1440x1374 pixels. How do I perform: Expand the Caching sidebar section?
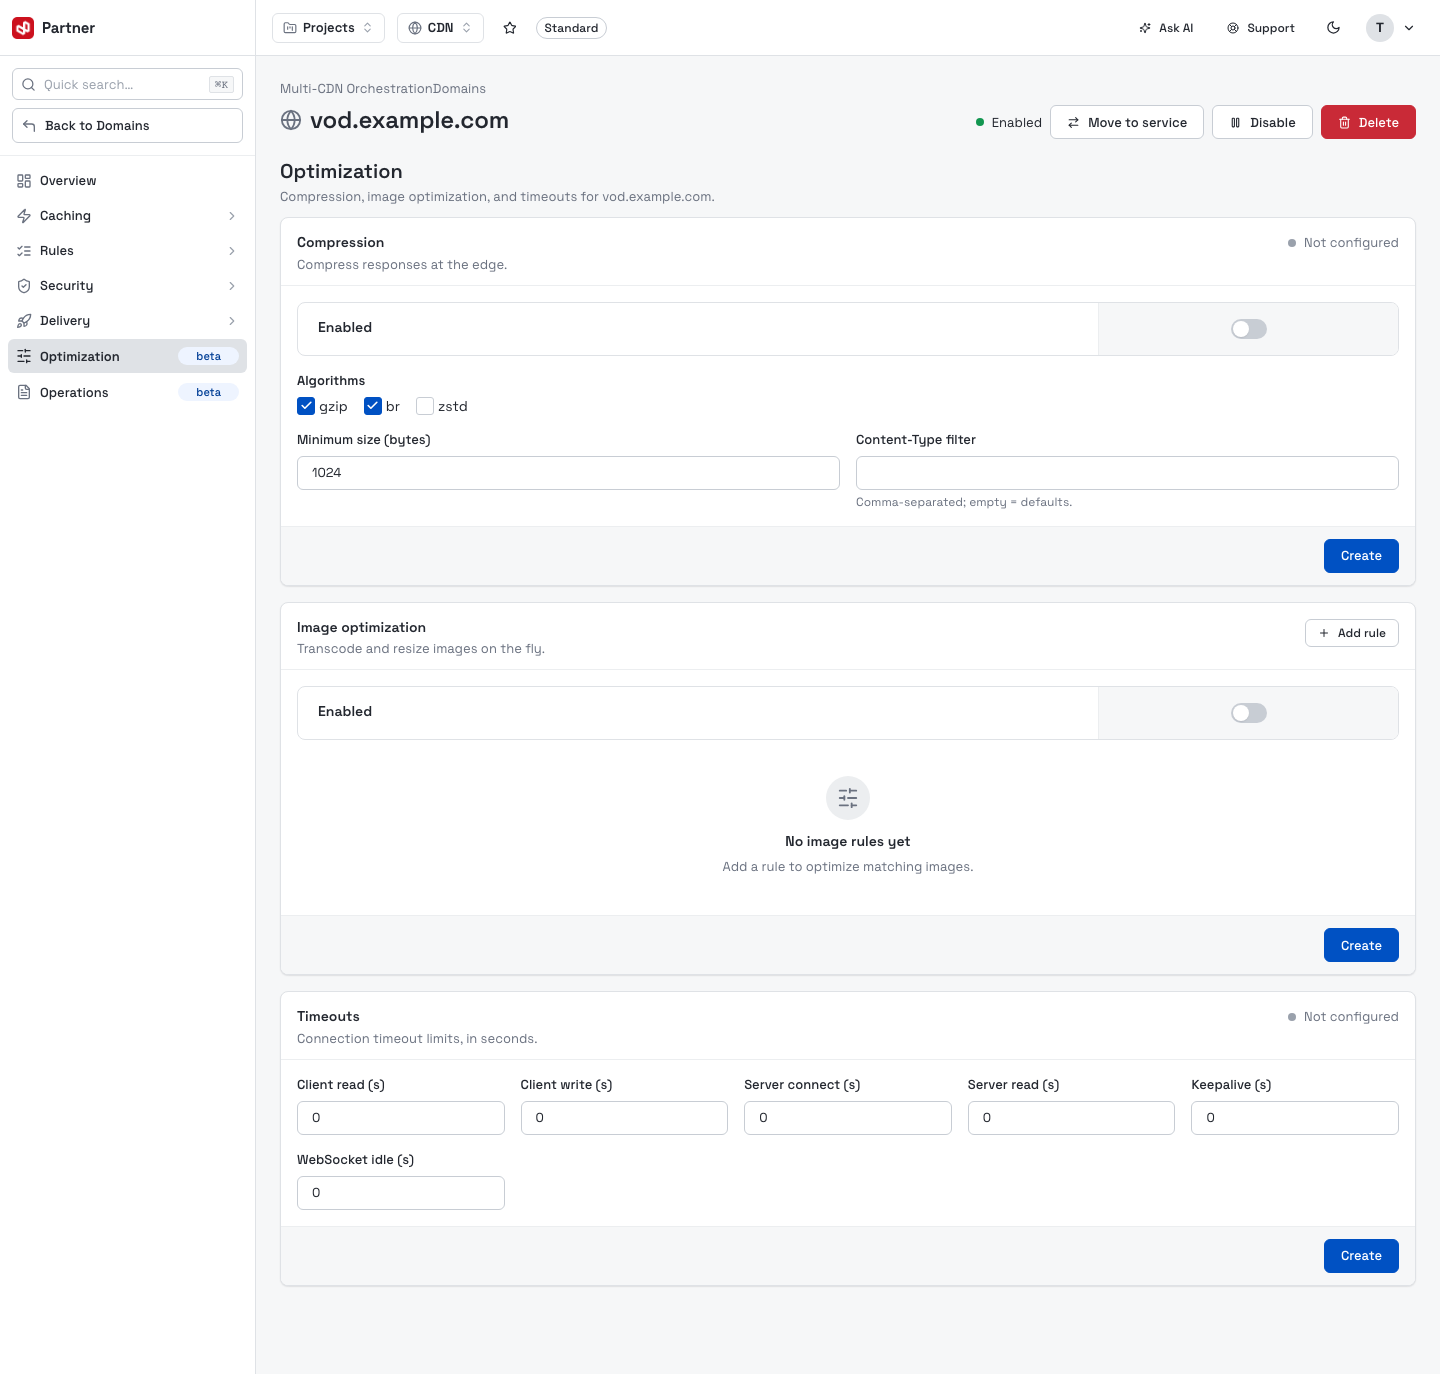click(x=127, y=216)
